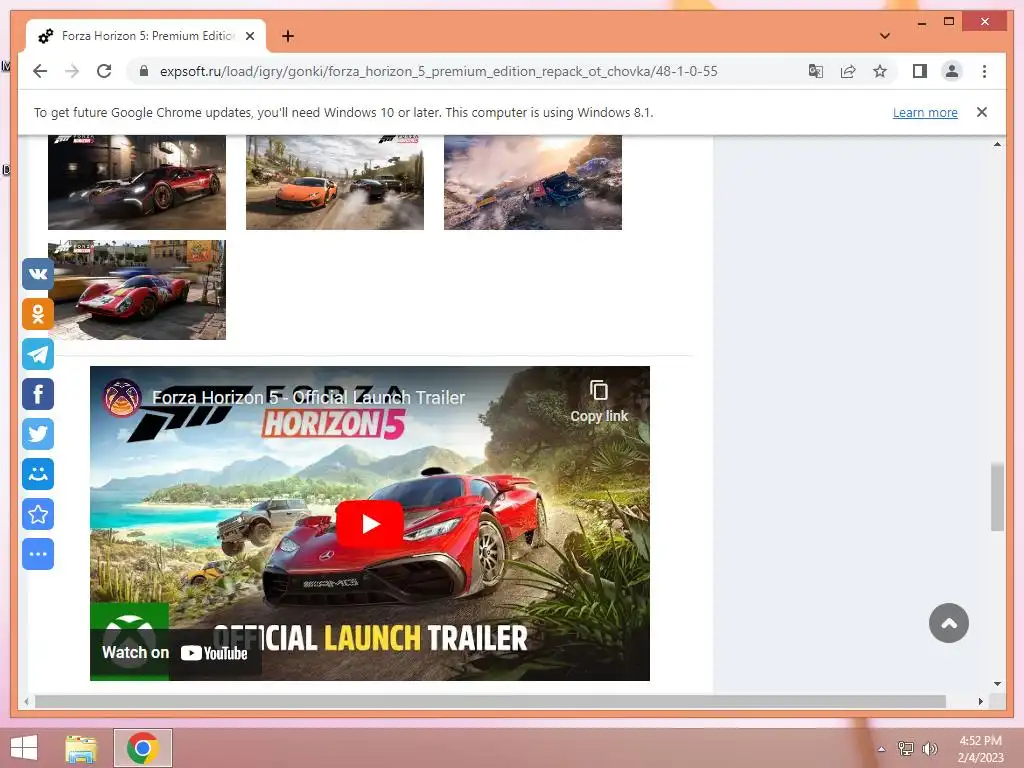1024x768 pixels.
Task: Open the volume tray icon
Action: pos(929,748)
